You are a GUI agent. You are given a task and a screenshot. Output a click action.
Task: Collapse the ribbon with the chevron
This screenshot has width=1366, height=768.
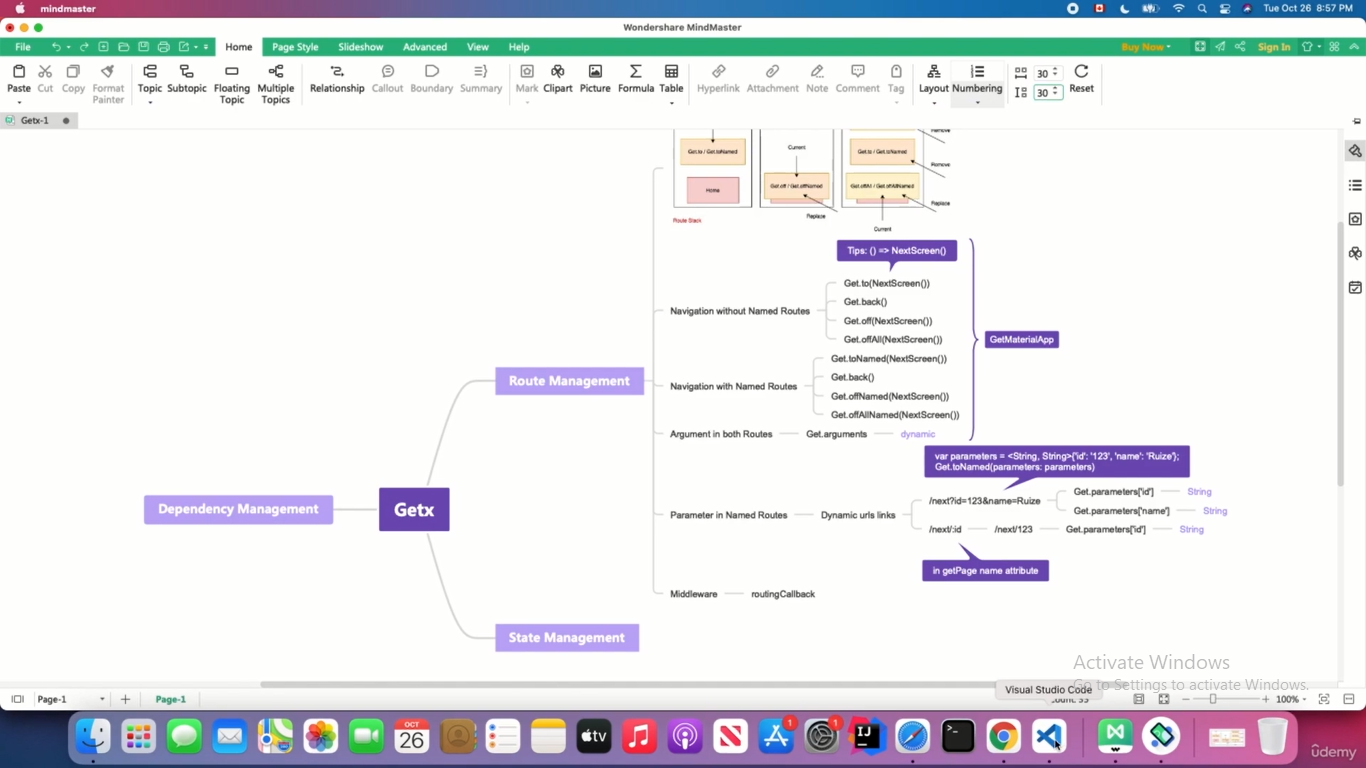pos(1354,47)
